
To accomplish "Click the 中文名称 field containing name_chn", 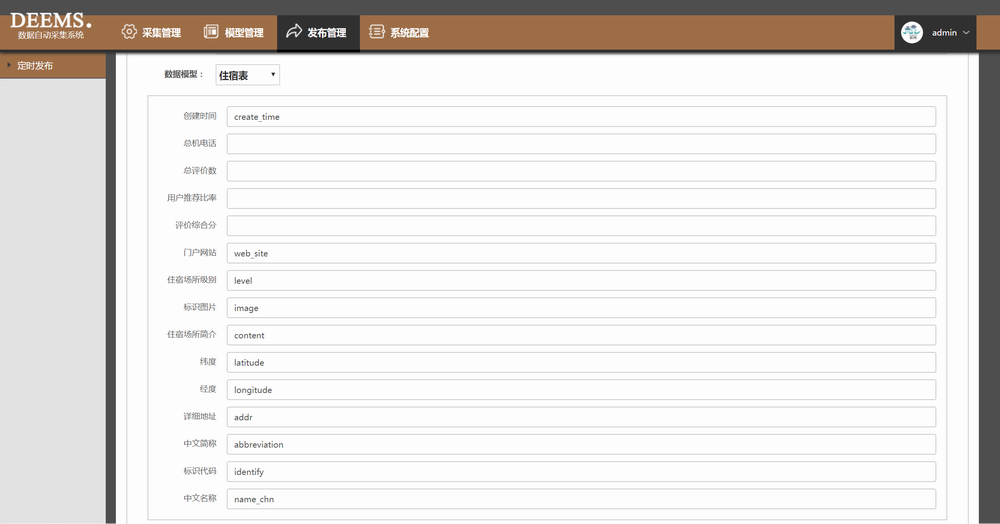I will [581, 498].
